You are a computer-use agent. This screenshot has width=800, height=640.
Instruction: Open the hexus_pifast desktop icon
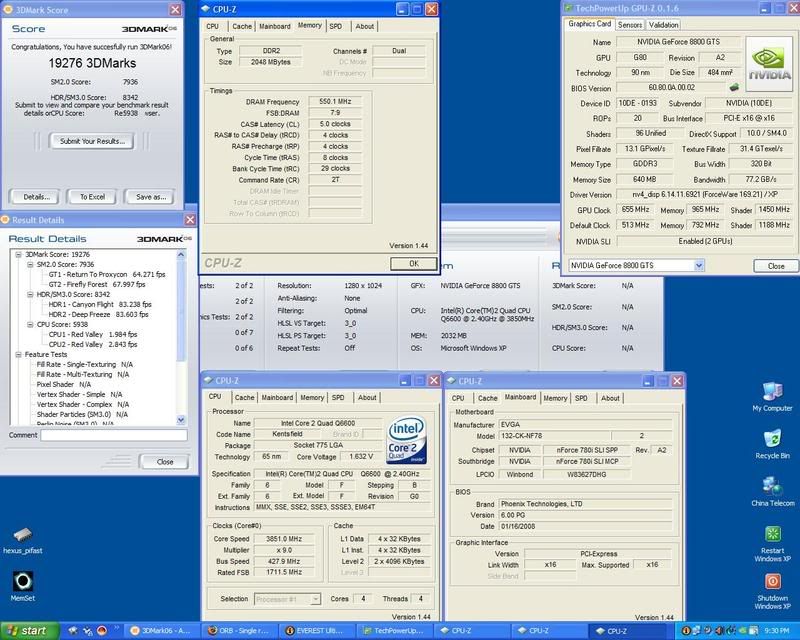pyautogui.click(x=21, y=533)
